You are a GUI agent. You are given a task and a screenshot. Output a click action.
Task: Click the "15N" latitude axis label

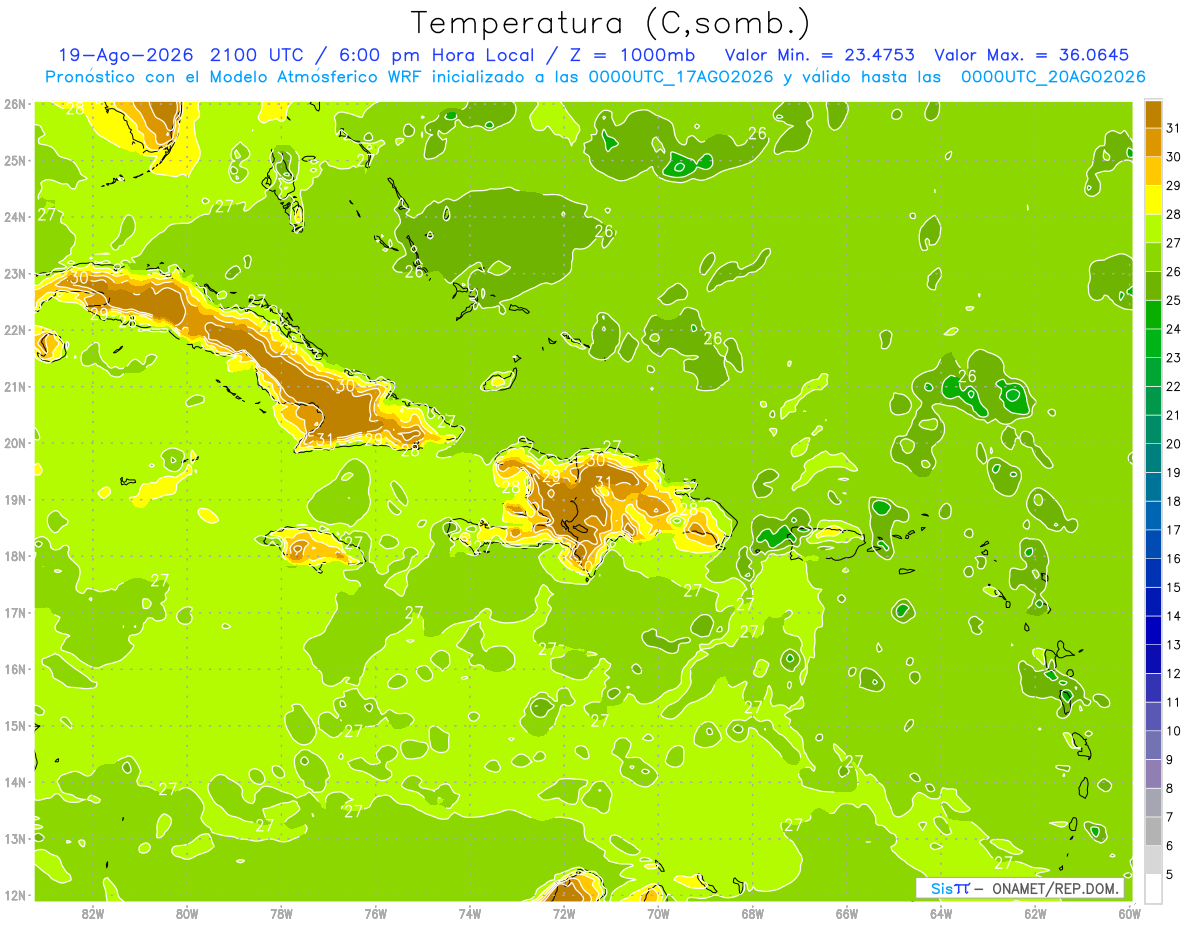click(15, 725)
